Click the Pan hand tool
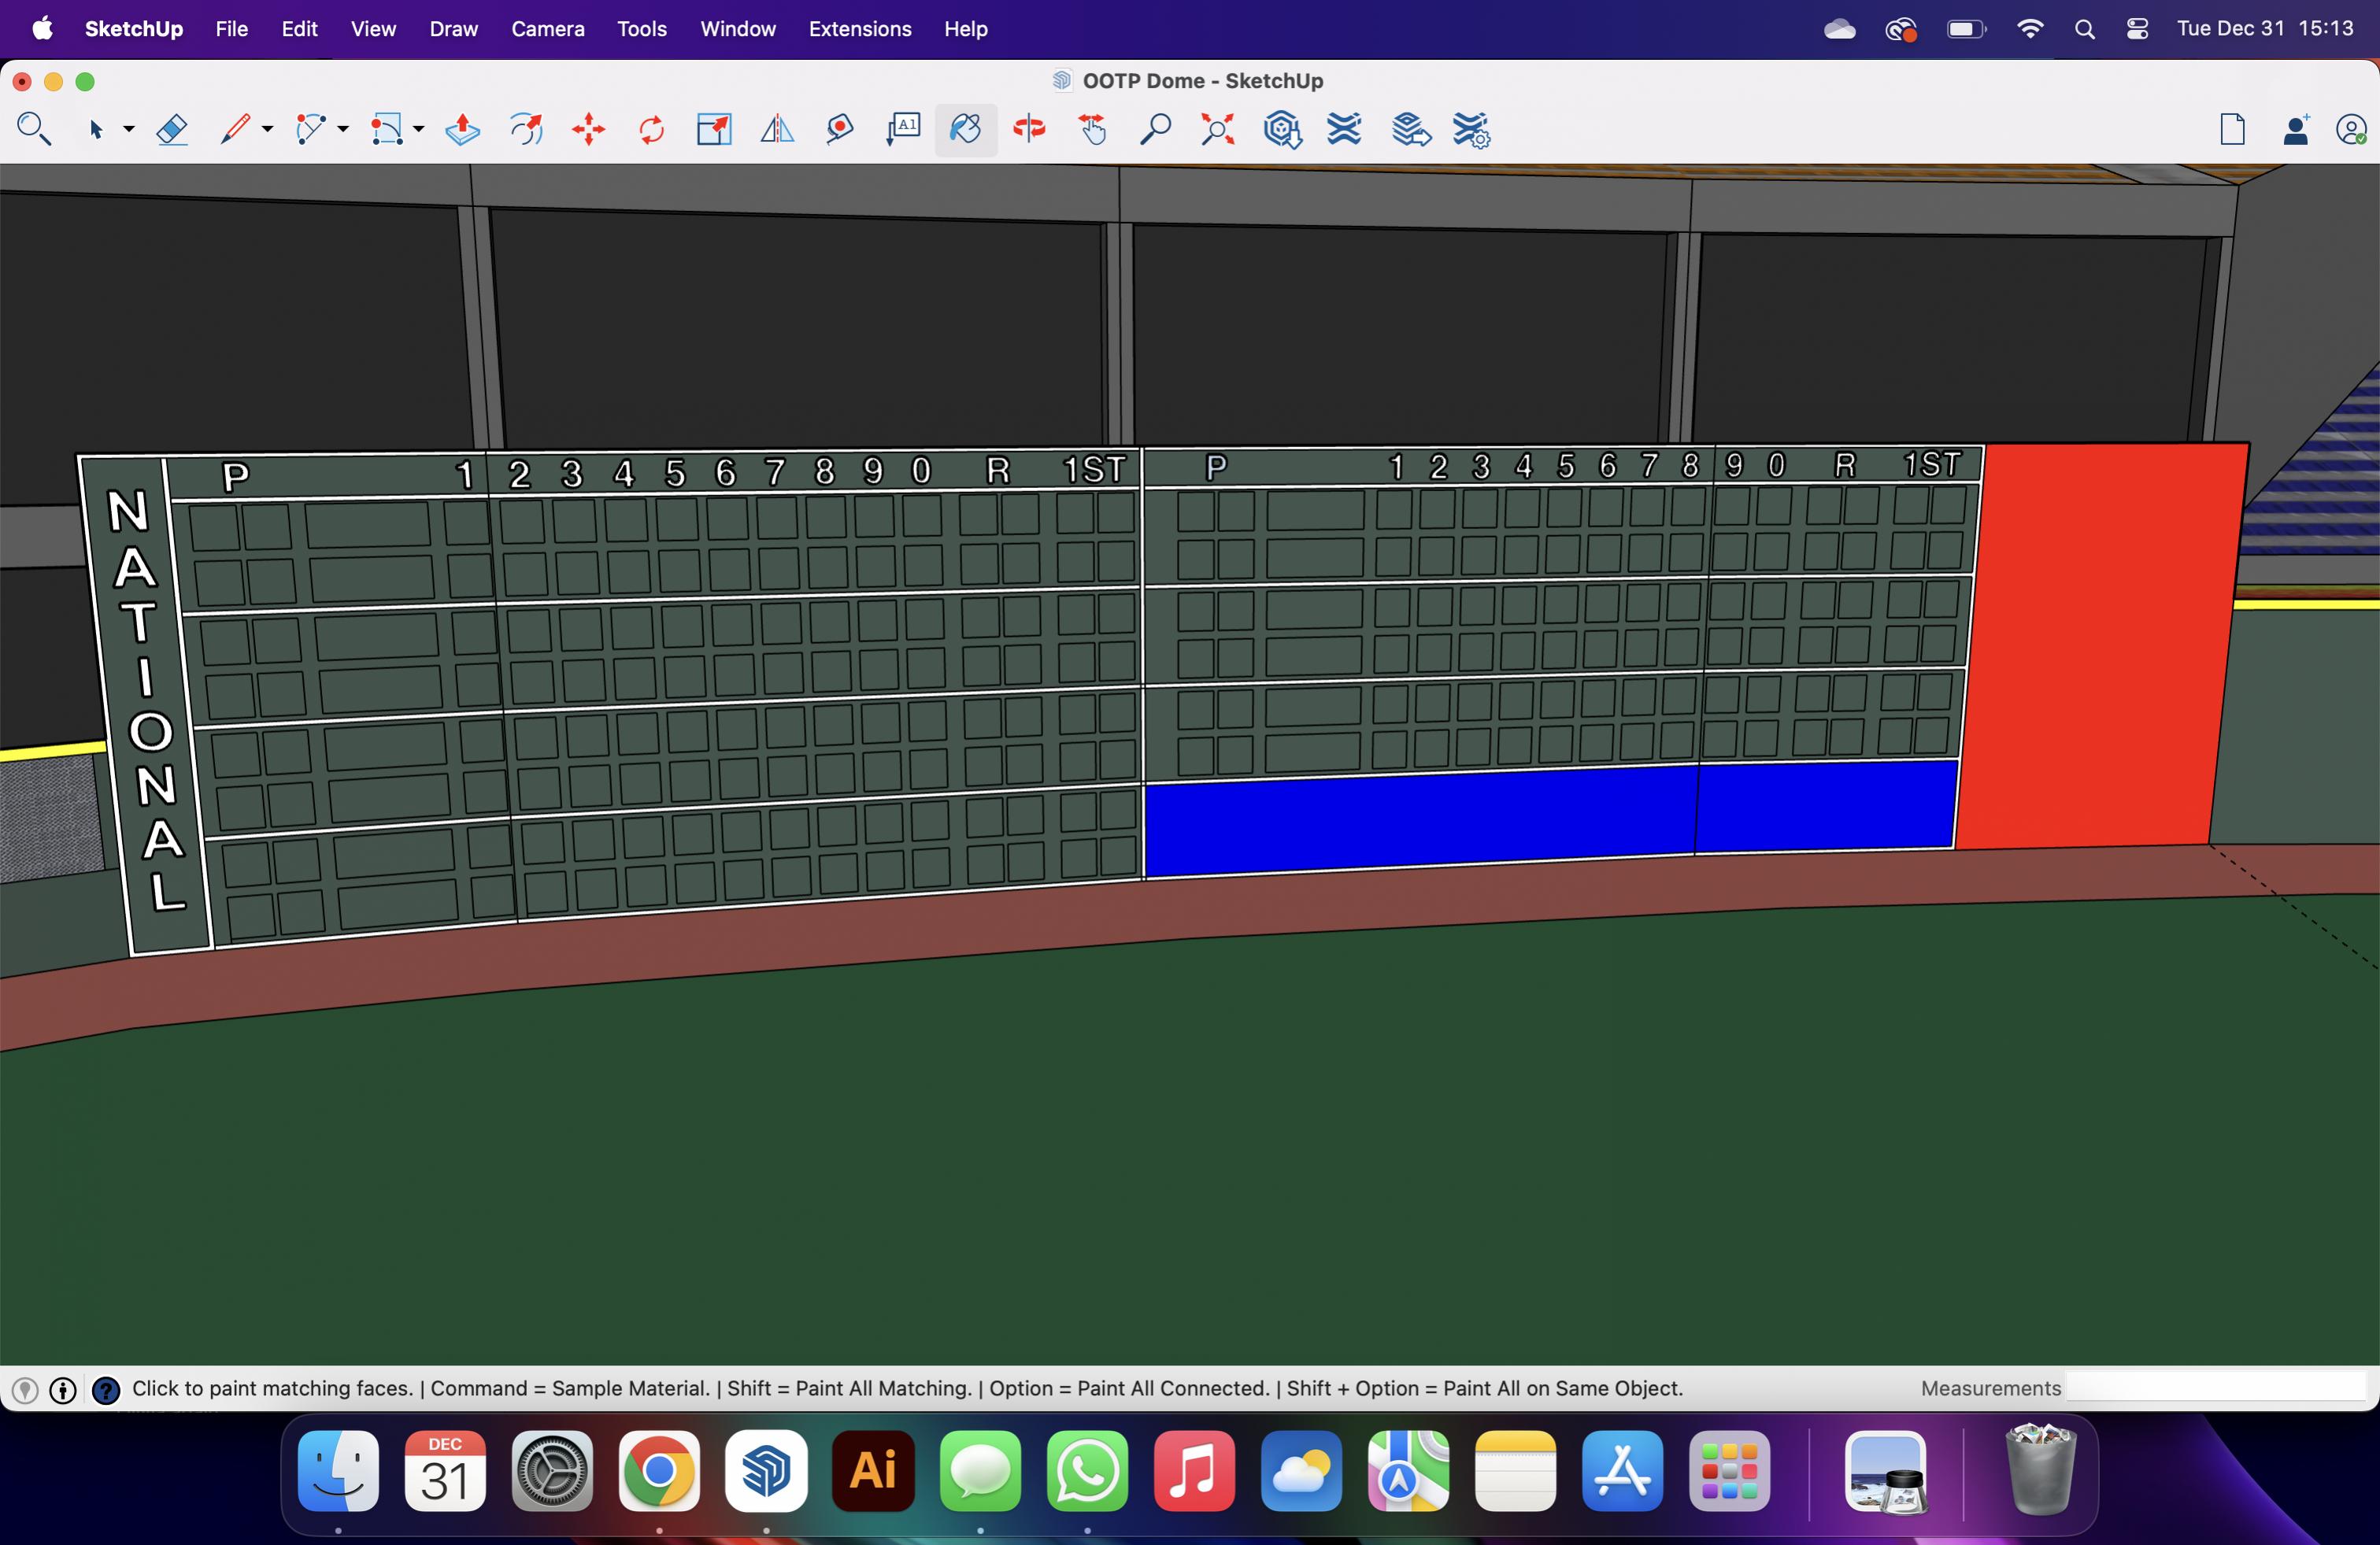Screen dimensions: 2380x1545 click(1092, 130)
